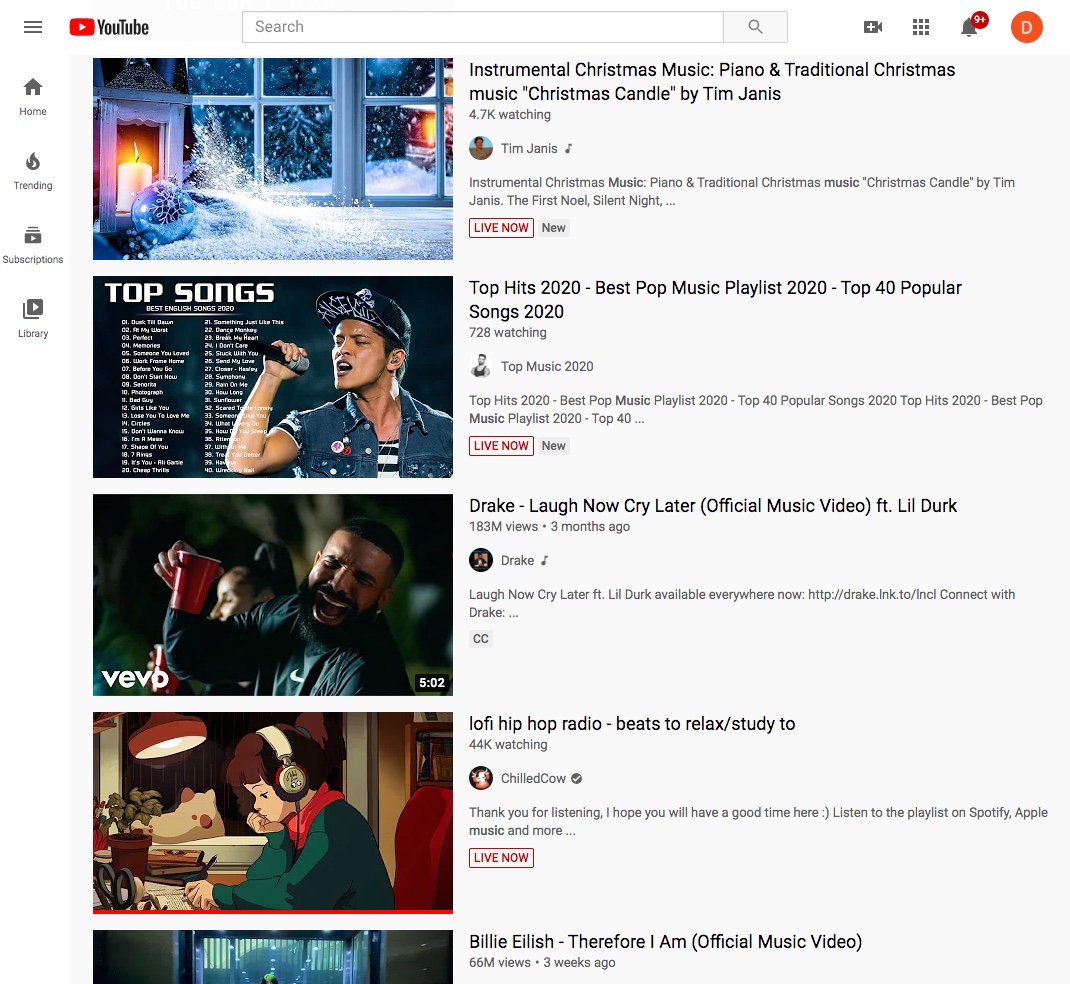
Task: Open the YouTube apps grid icon
Action: [x=921, y=27]
